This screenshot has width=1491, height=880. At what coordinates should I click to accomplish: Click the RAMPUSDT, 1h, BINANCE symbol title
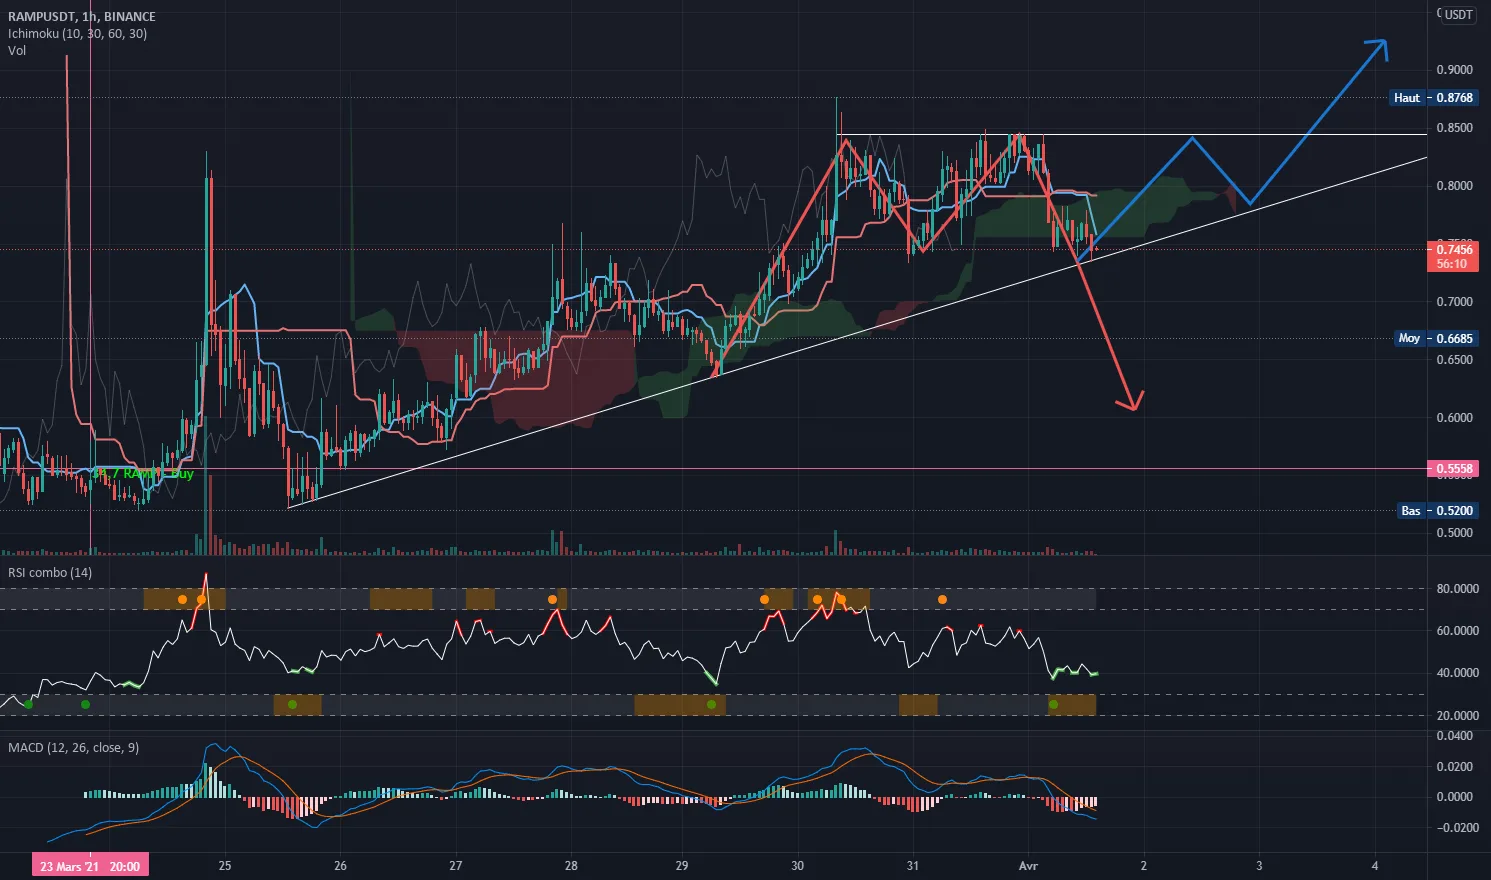point(82,17)
